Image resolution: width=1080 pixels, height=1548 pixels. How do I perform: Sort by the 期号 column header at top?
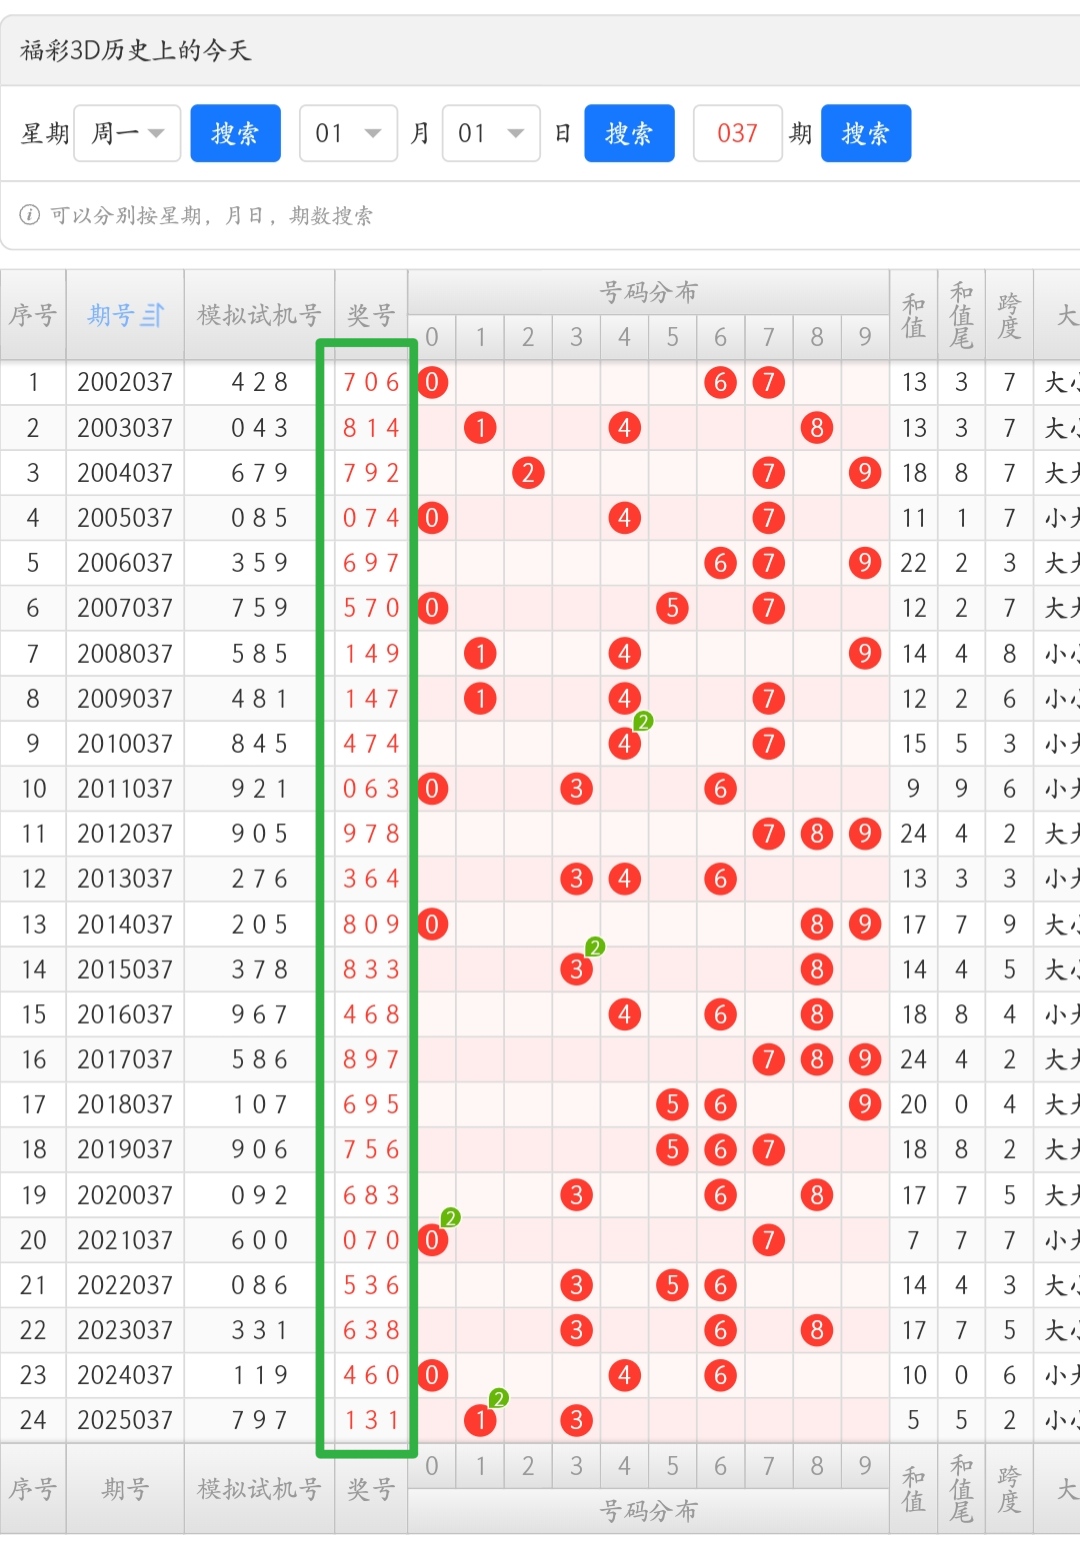(125, 315)
